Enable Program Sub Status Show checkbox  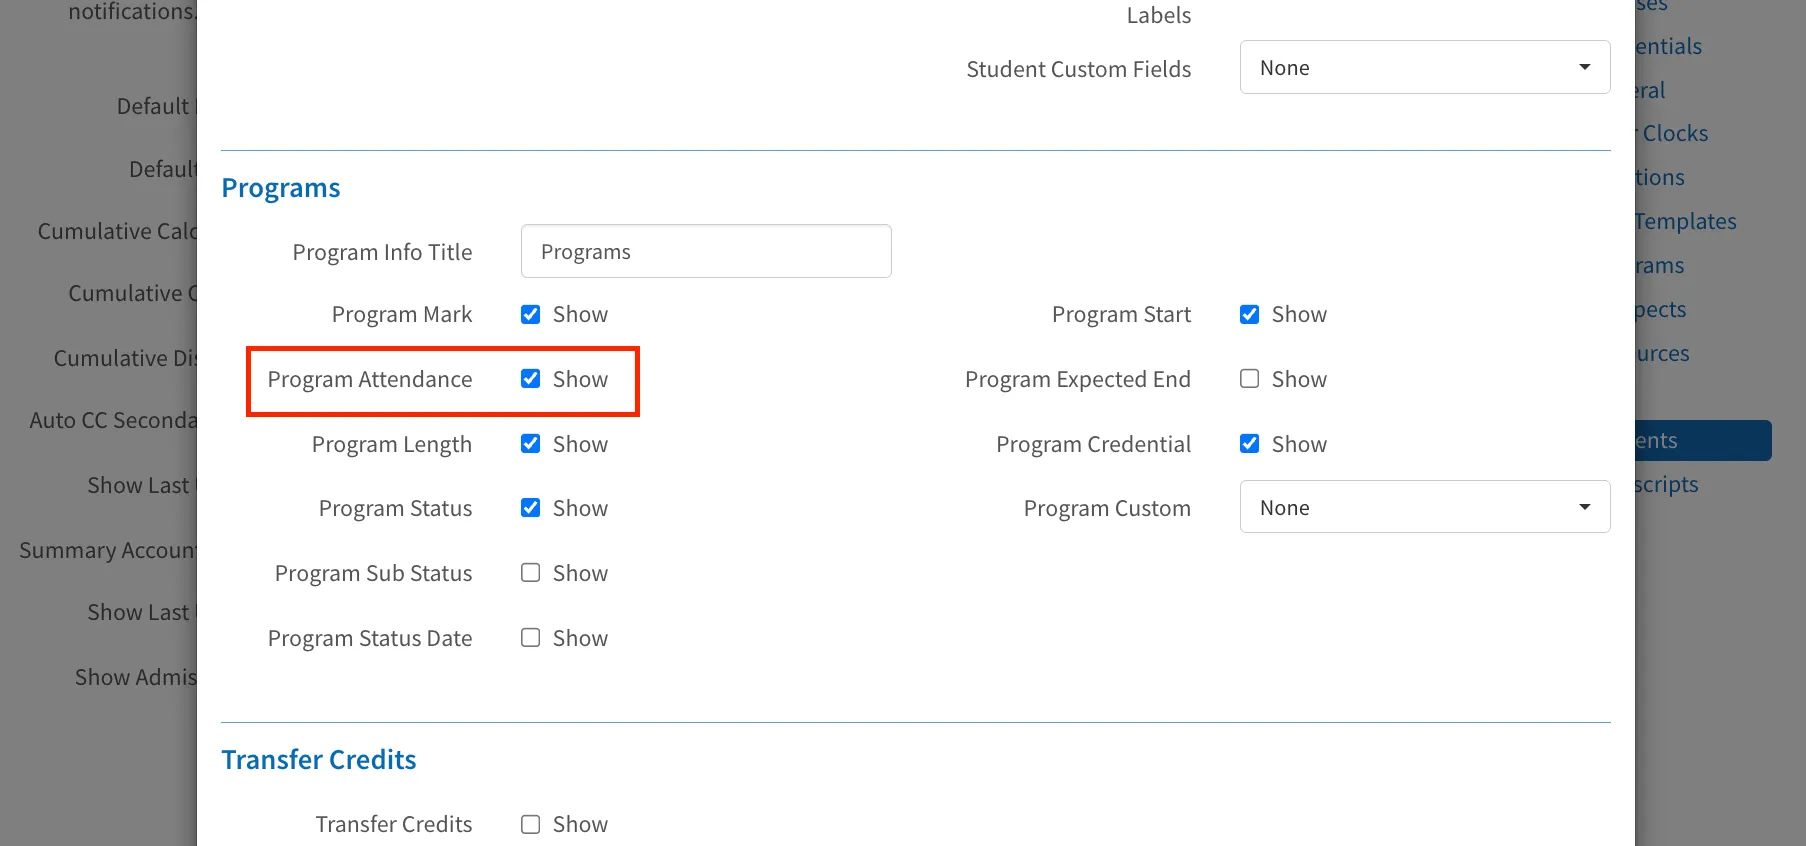(530, 573)
